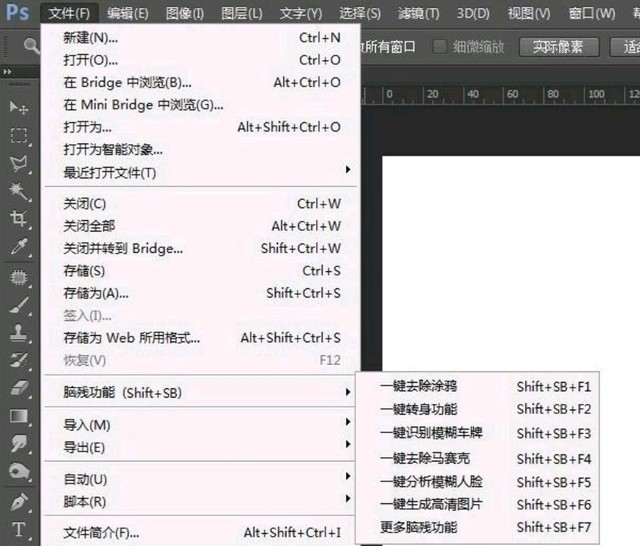Open the 文字(Y) menu
Viewport: 640px width, 546px height.
pyautogui.click(x=301, y=14)
